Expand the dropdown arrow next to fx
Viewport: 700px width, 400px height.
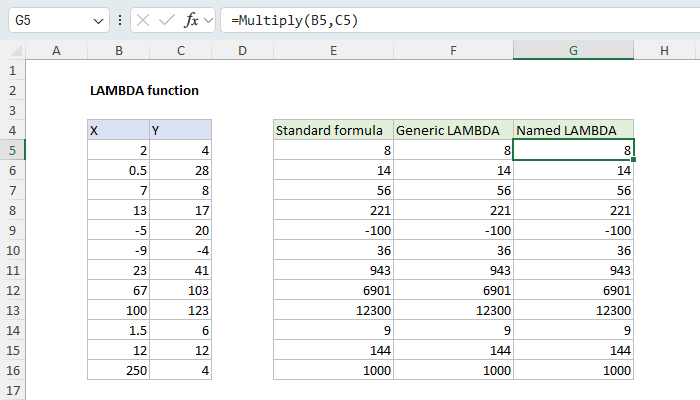click(208, 21)
